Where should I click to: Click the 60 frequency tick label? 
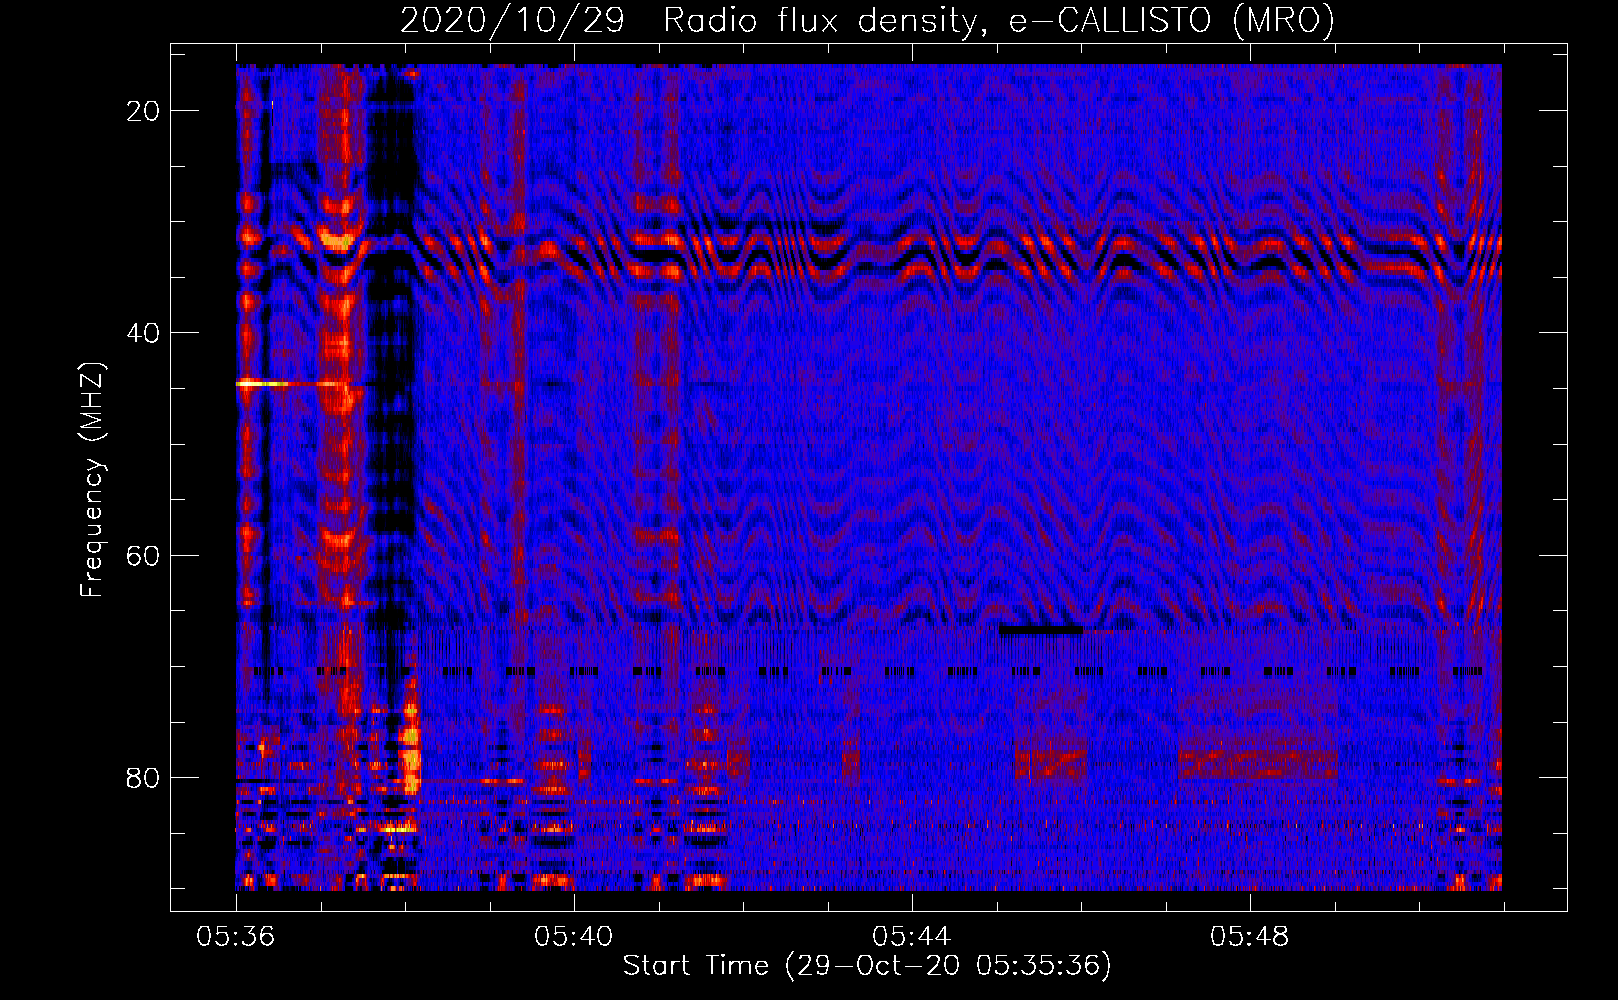[x=143, y=555]
